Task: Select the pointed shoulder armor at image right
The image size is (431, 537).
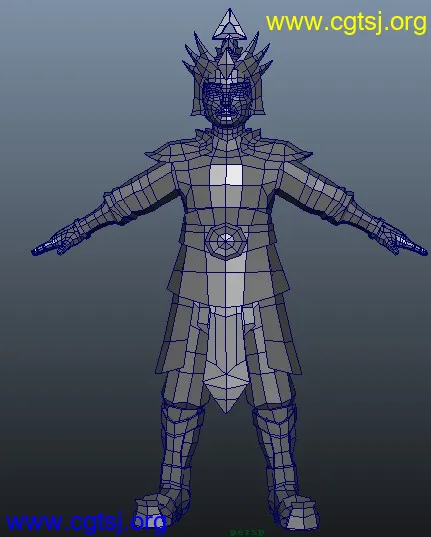Action: click(x=294, y=152)
